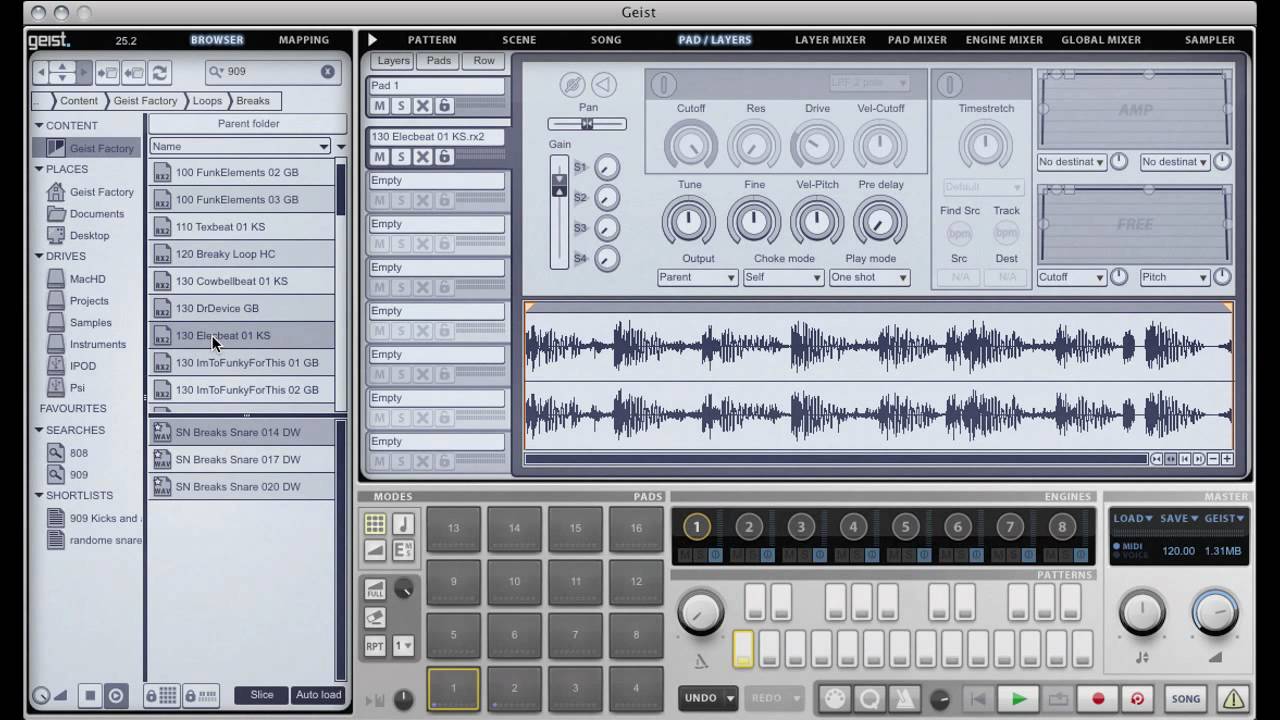Screen dimensions: 1280x720
Task: Switch to the MAPPING tab
Action: tap(304, 40)
